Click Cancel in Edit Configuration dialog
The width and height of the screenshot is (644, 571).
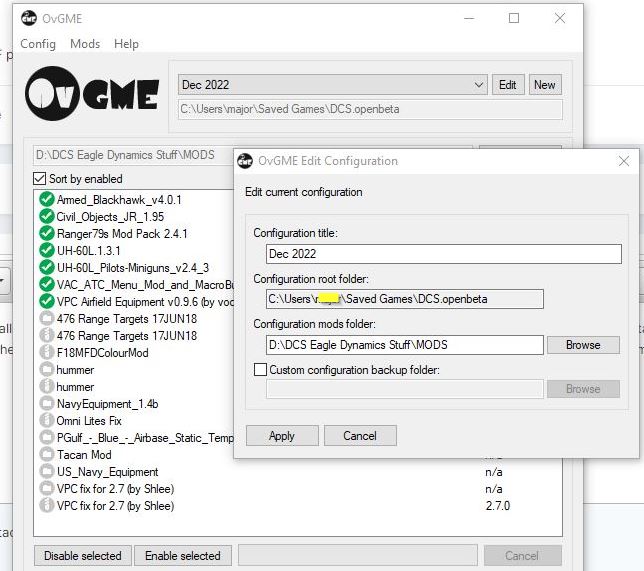click(360, 435)
